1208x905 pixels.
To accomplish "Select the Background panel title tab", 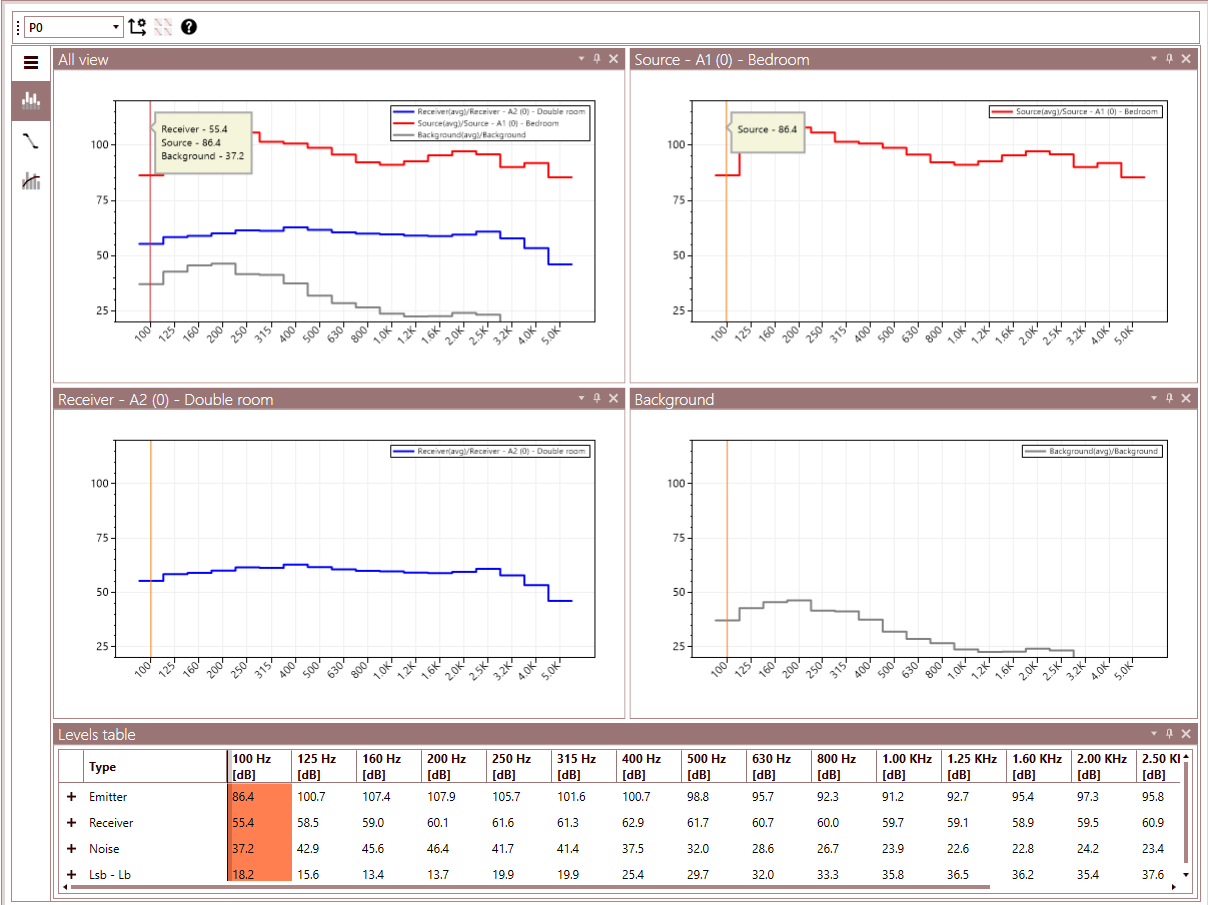I will pyautogui.click(x=675, y=399).
